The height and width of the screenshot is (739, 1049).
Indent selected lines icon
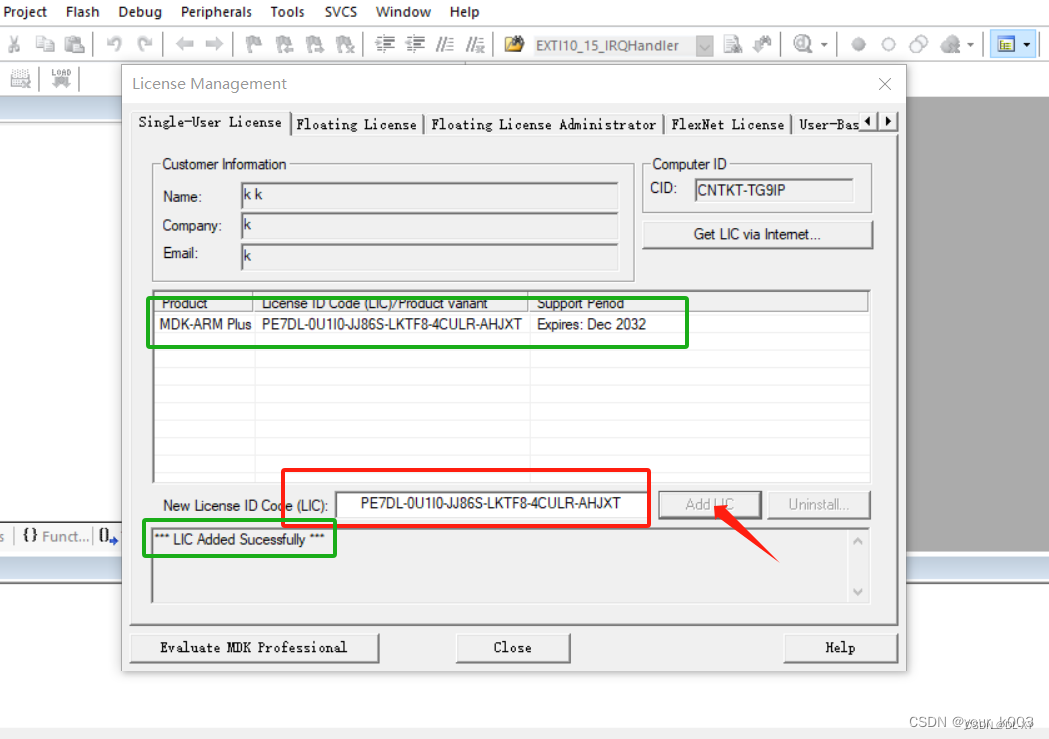[385, 45]
